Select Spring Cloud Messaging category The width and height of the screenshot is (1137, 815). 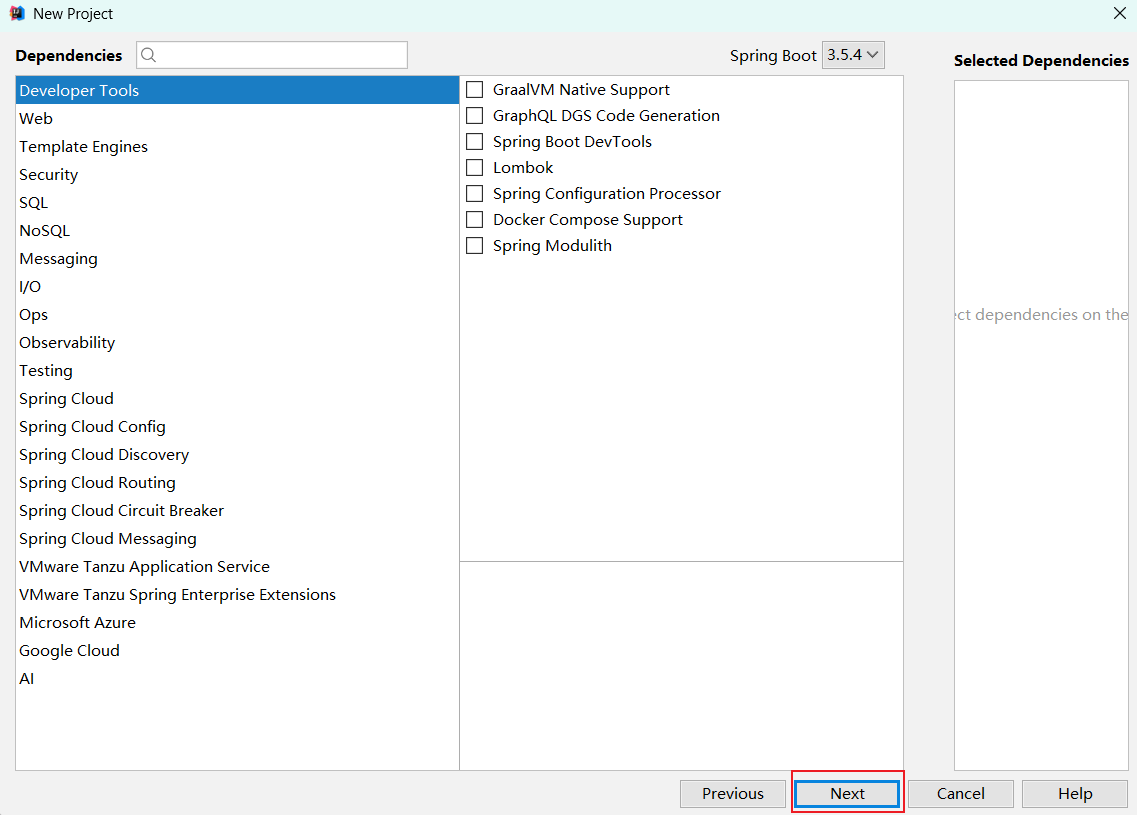coord(237,539)
